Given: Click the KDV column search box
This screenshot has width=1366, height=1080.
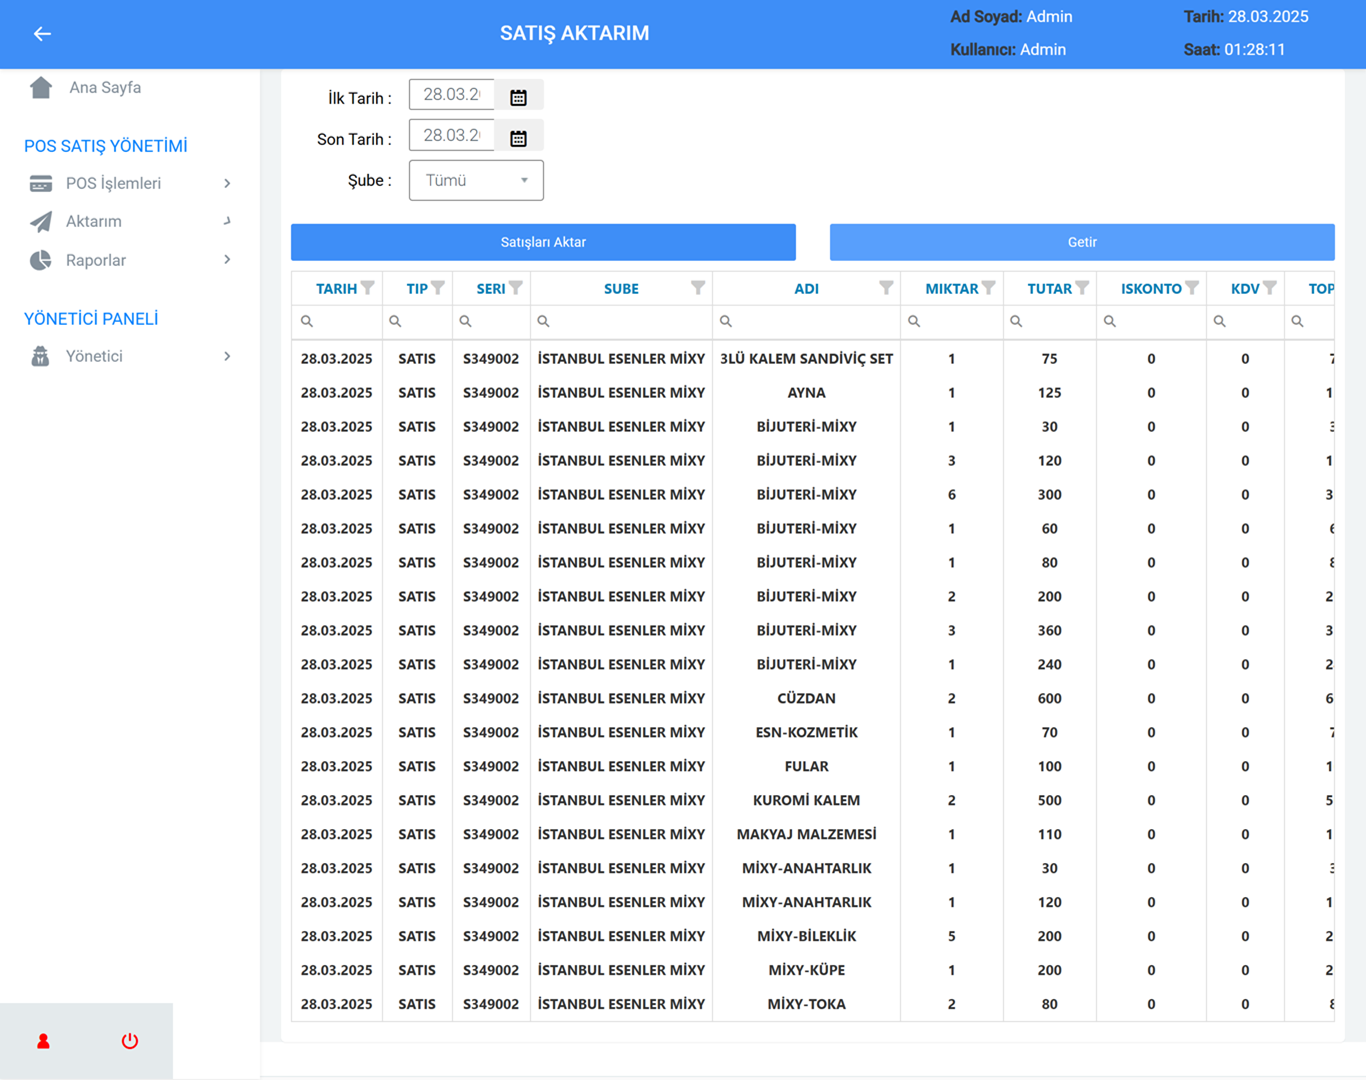Looking at the screenshot, I should (1245, 322).
